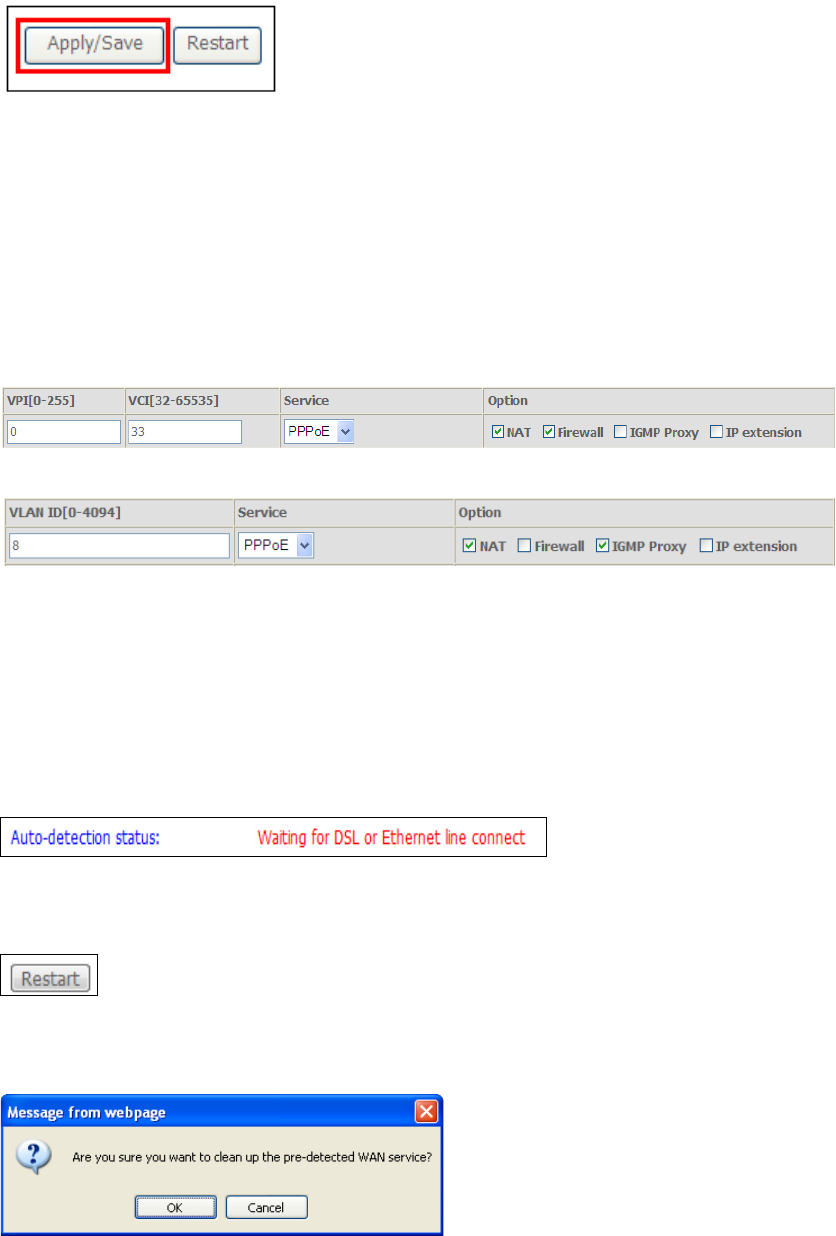Image resolution: width=836 pixels, height=1236 pixels.
Task: Cancel the clean up dialog
Action: click(x=266, y=1207)
